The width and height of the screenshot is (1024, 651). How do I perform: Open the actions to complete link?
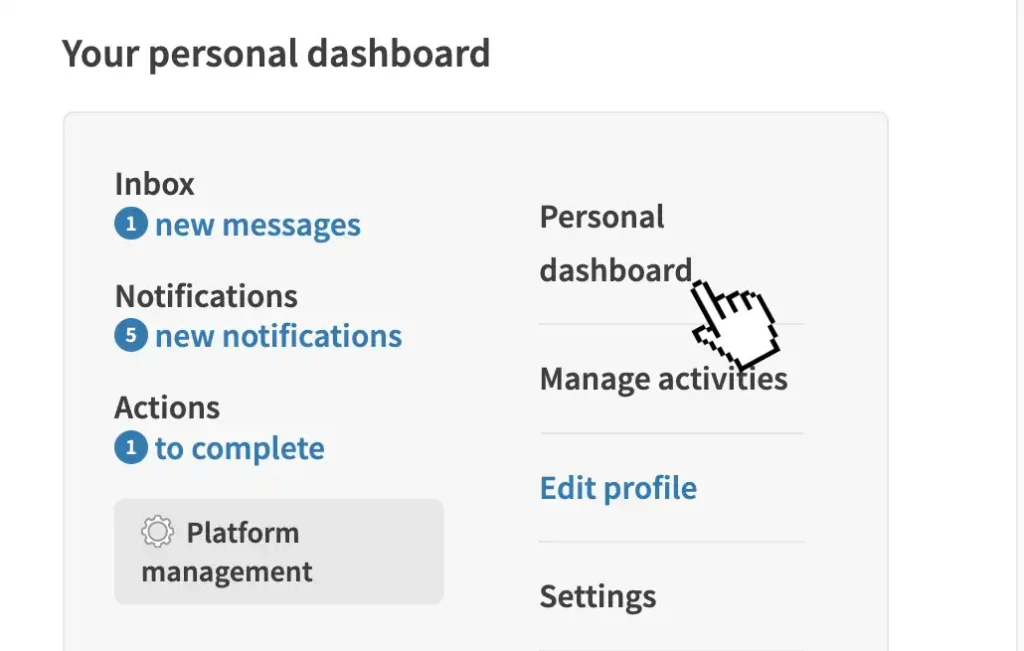point(239,448)
